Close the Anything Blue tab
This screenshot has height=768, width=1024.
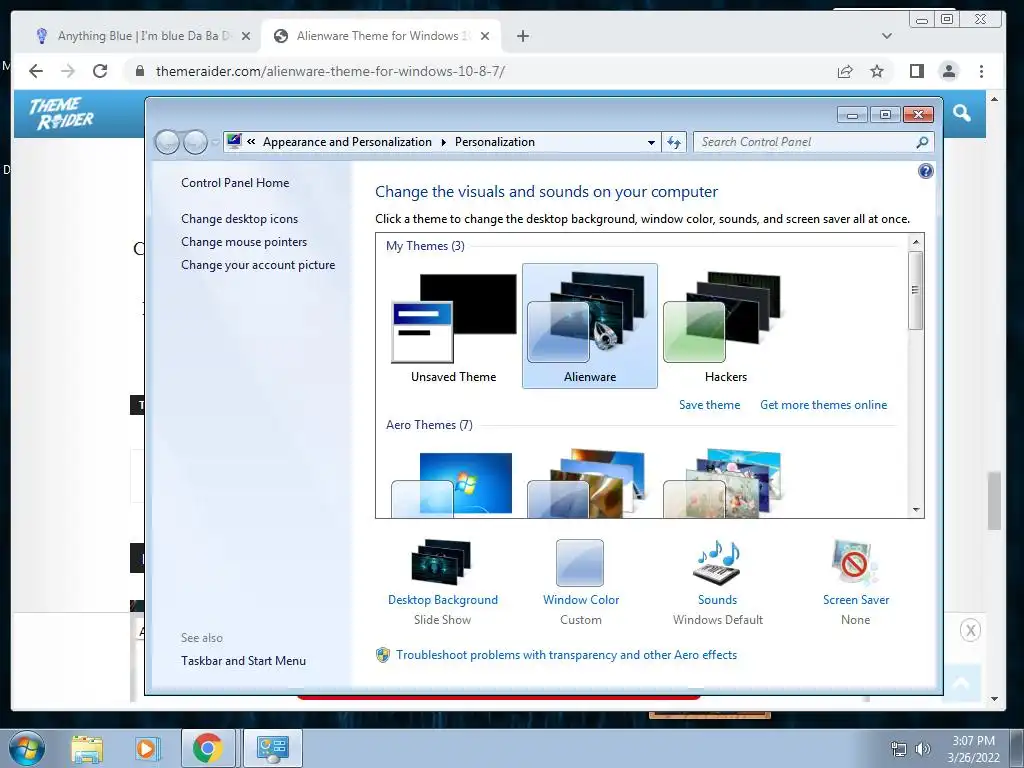246,36
